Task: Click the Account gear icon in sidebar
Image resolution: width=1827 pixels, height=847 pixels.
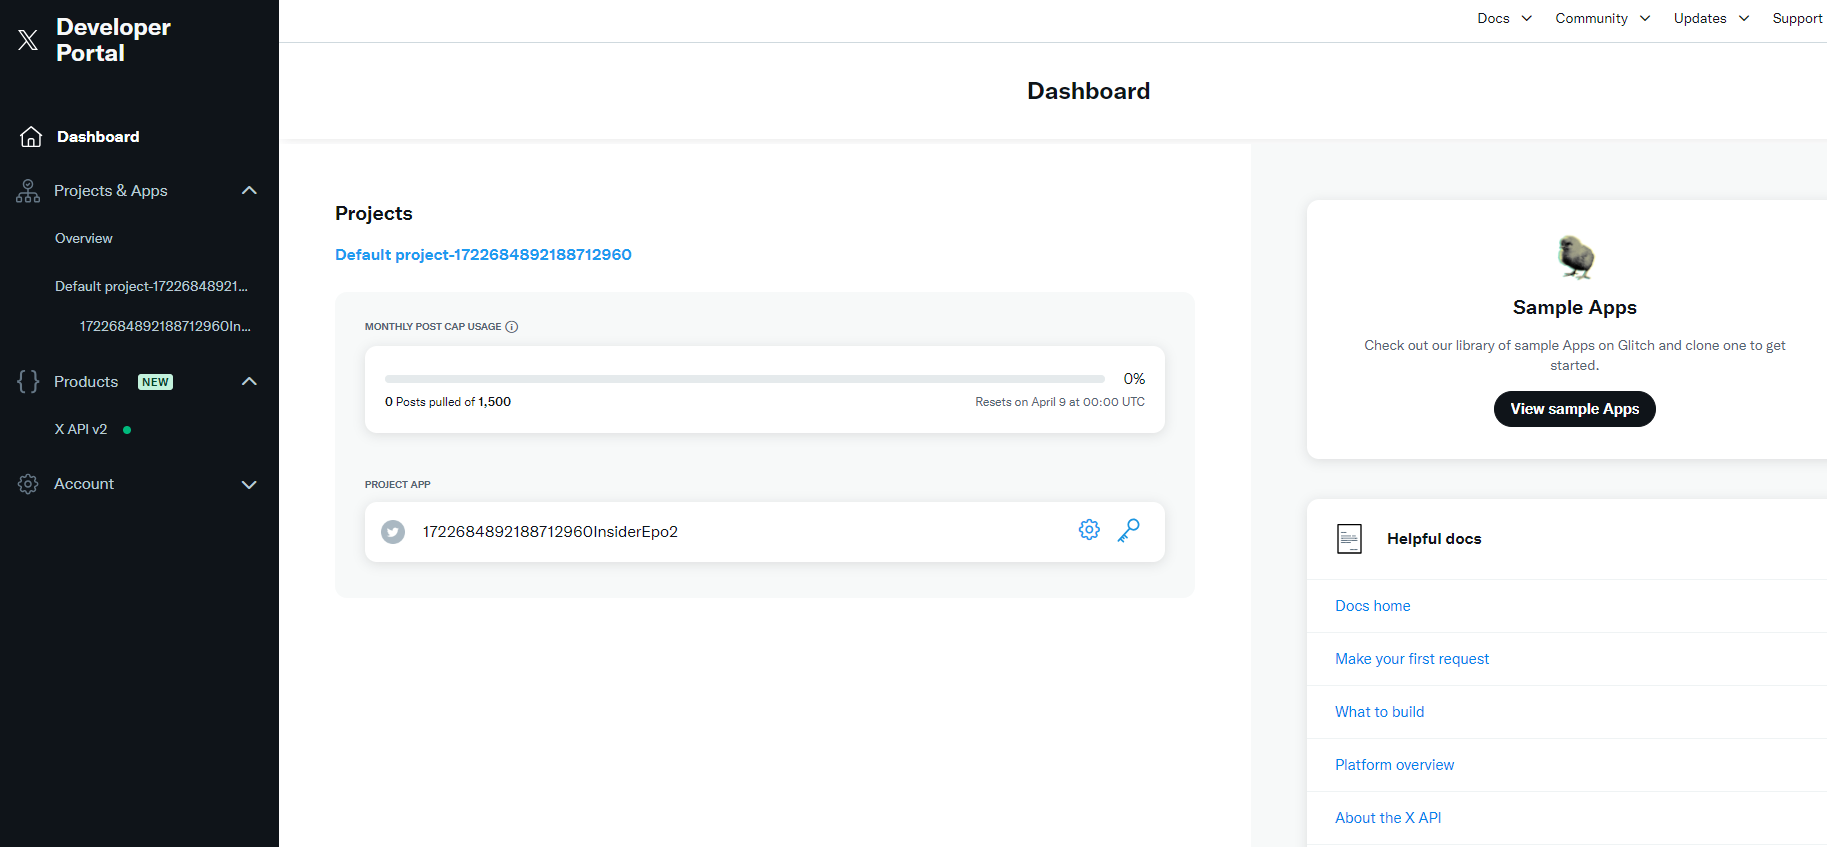Action: tap(28, 484)
